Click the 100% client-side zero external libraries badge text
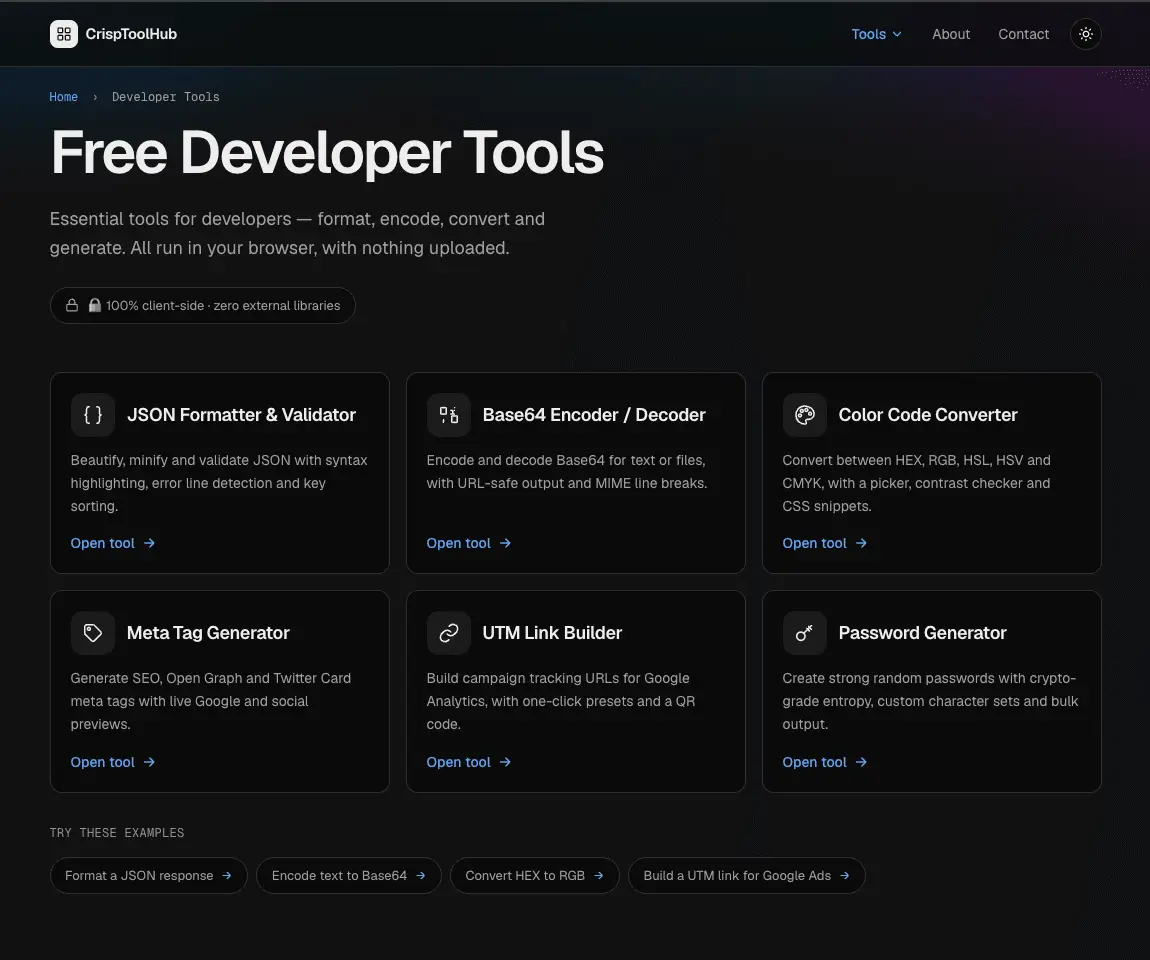Screen dimensions: 1150x960 [x=223, y=305]
